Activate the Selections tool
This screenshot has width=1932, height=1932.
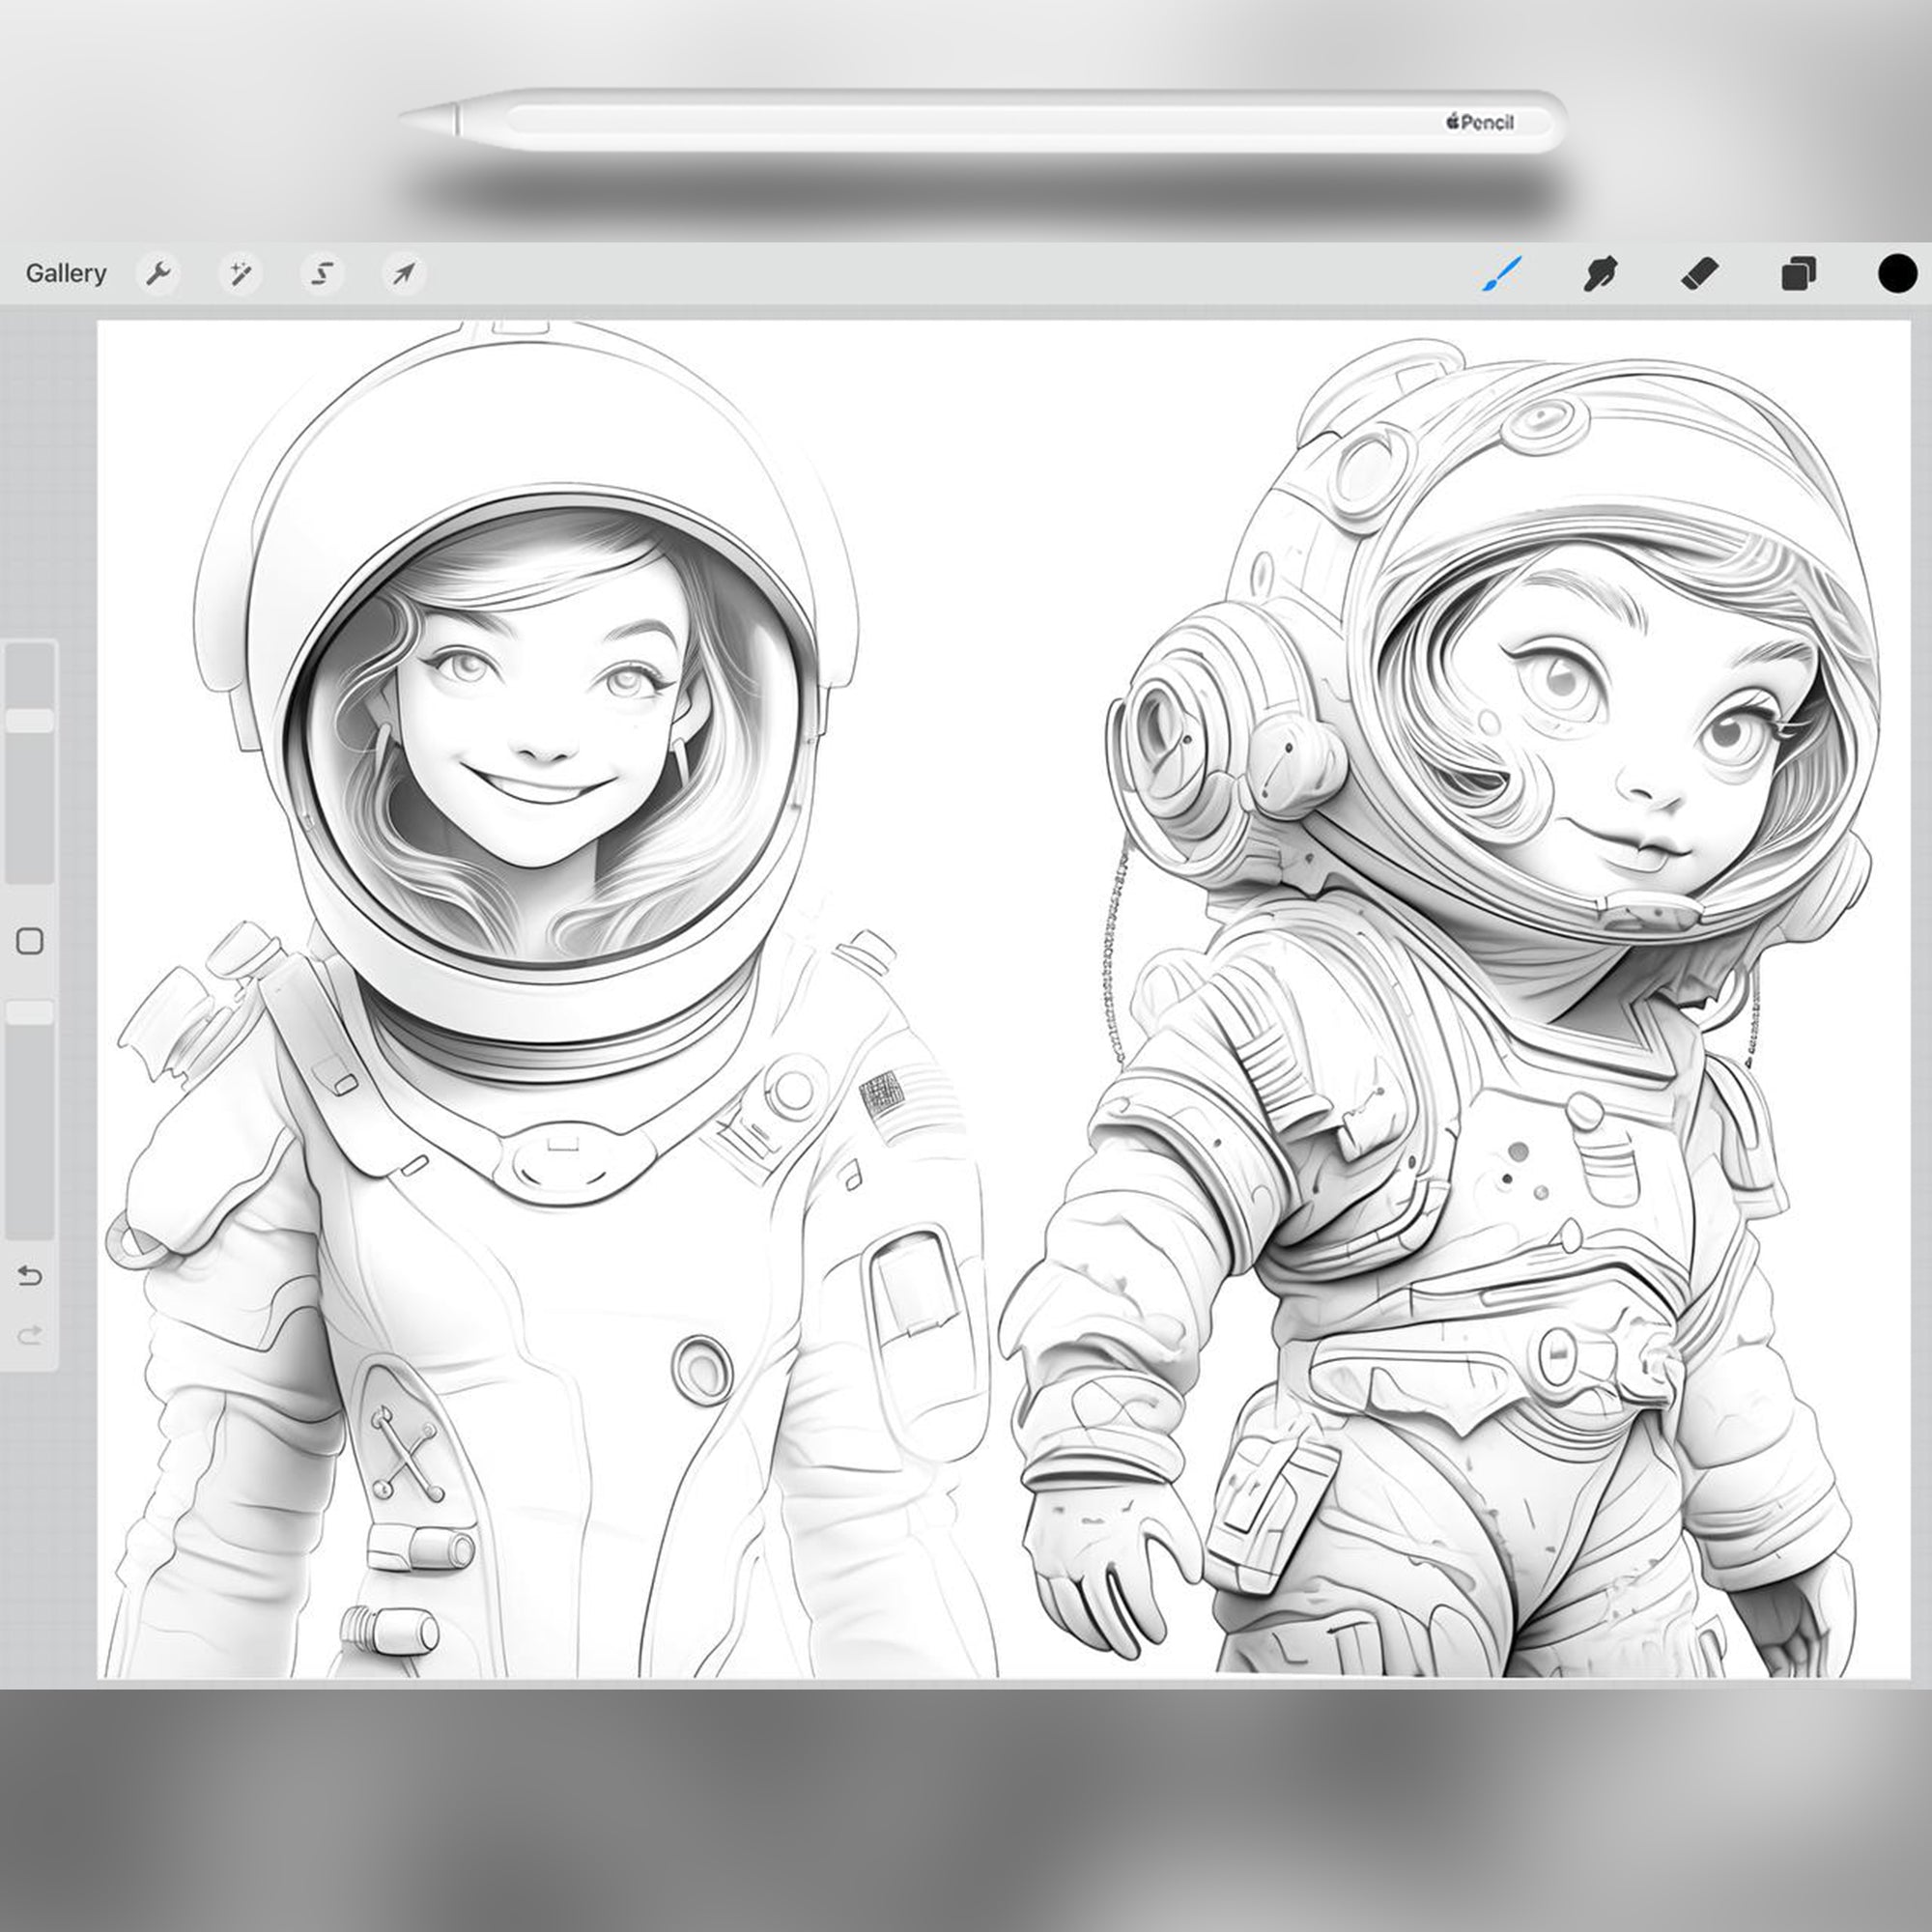322,273
